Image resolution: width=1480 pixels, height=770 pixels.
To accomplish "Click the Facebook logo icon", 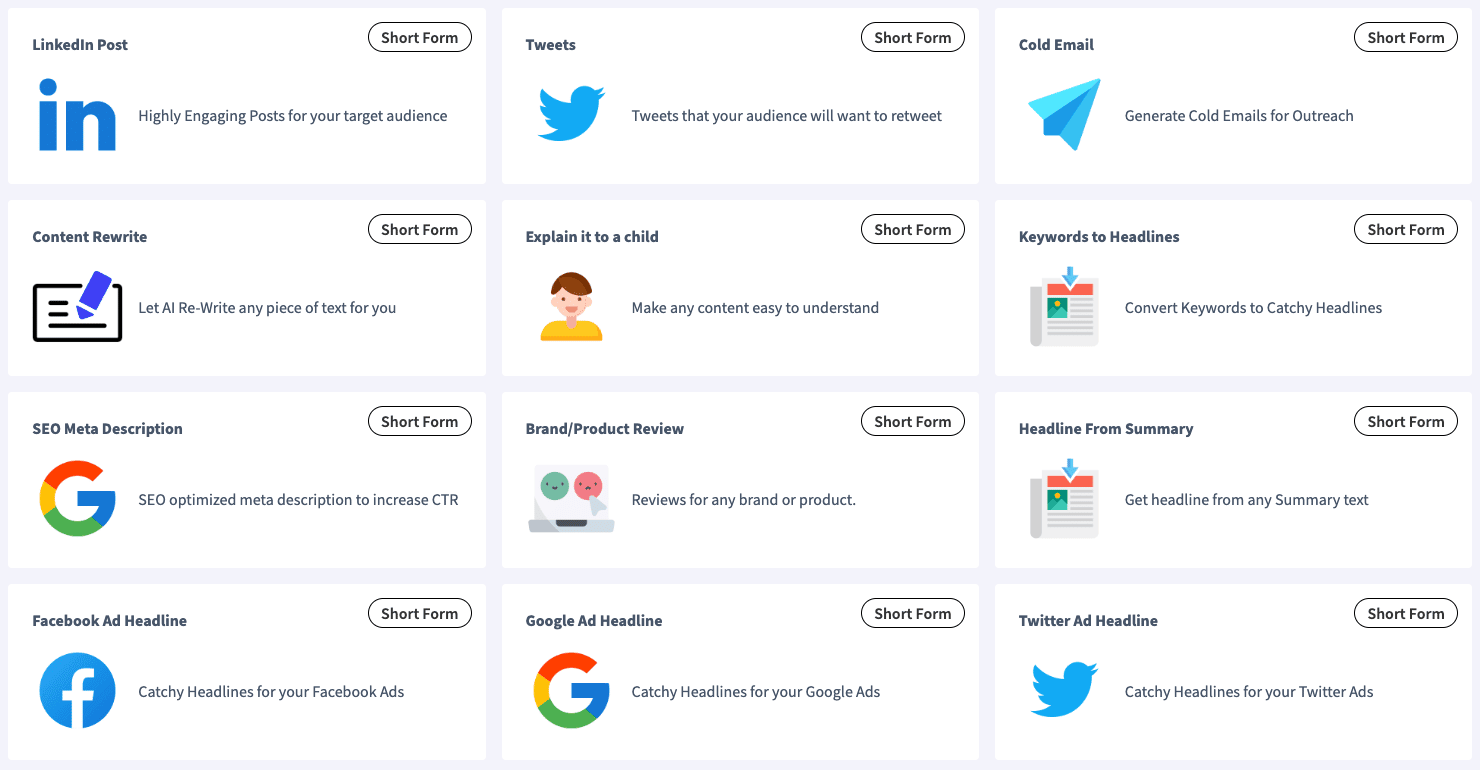I will (77, 691).
